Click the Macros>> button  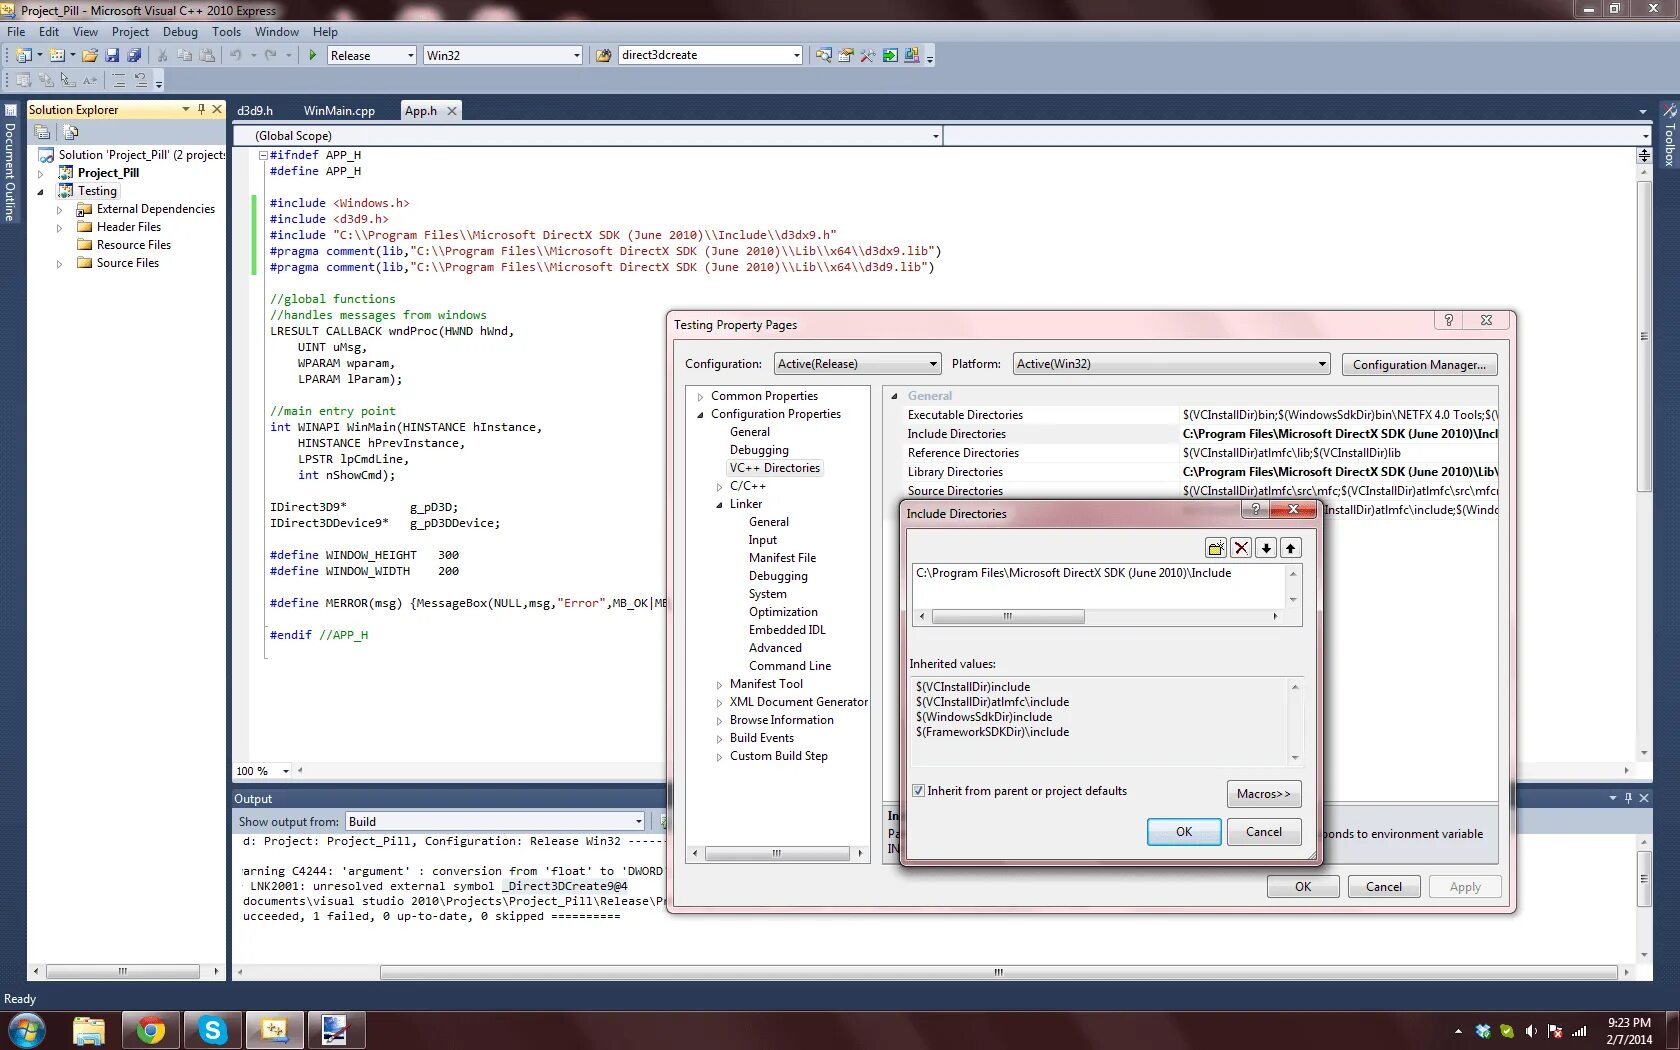click(1263, 794)
